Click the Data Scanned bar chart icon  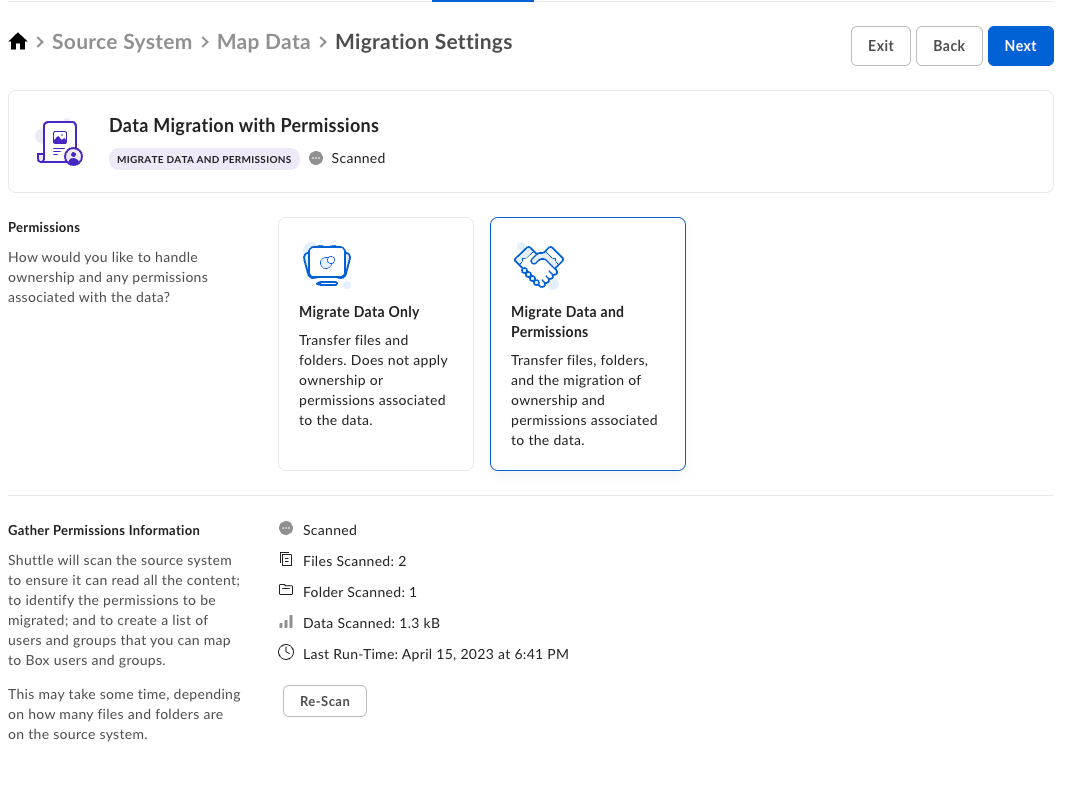(286, 621)
